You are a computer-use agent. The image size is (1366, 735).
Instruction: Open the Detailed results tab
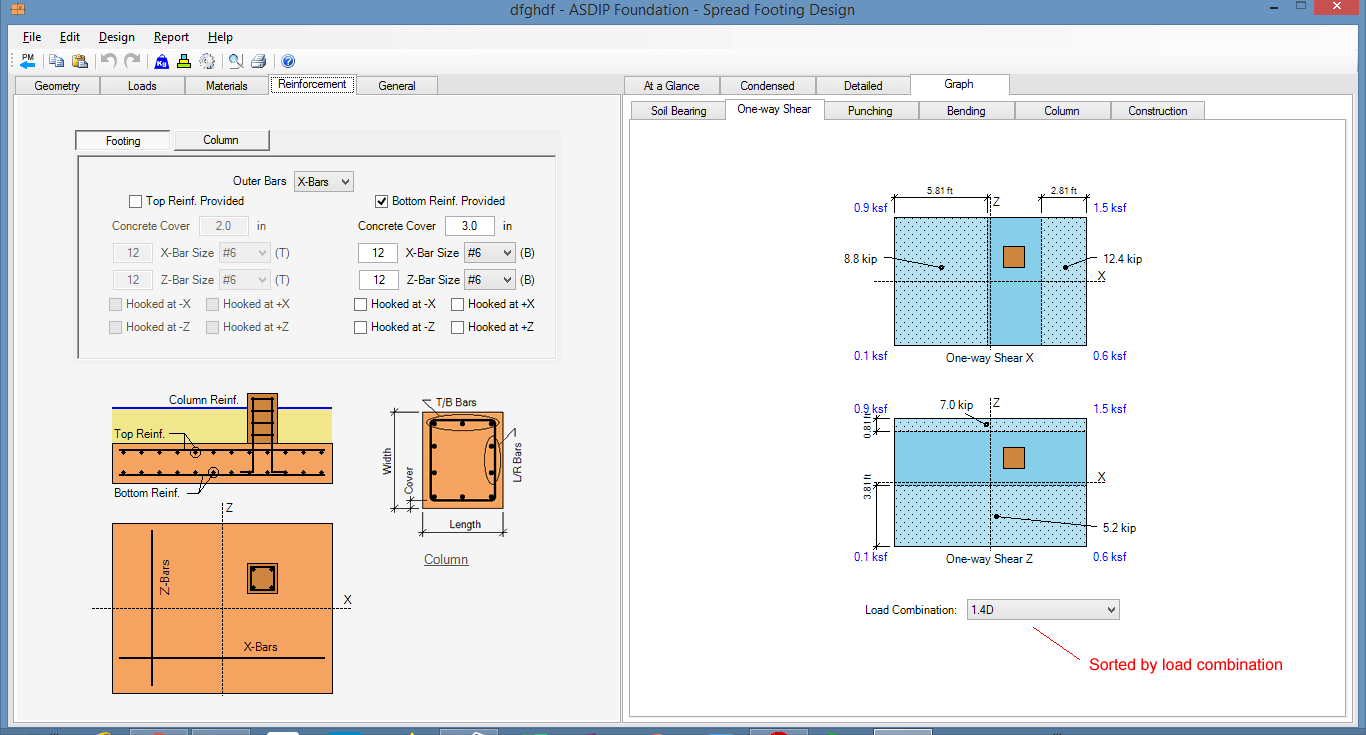[x=863, y=86]
